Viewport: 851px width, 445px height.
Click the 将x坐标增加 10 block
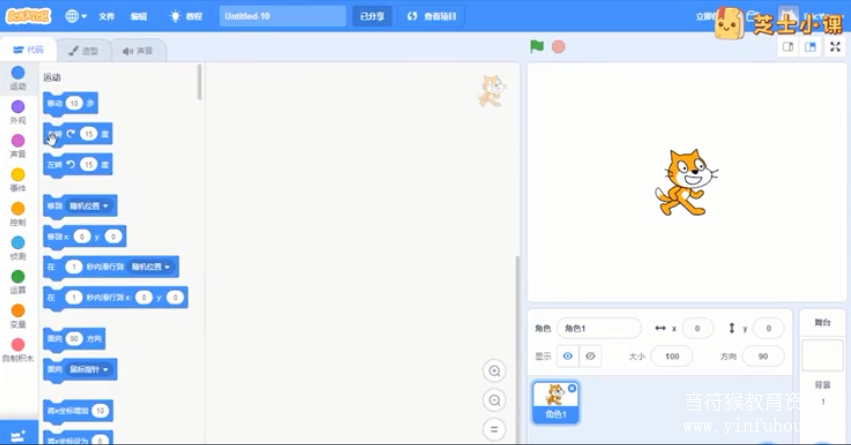pyautogui.click(x=79, y=411)
